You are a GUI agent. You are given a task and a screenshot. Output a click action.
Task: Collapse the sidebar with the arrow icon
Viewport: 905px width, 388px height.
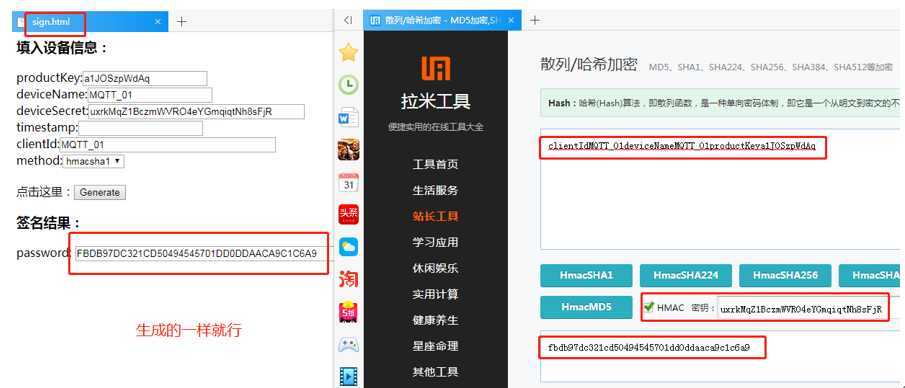coord(347,20)
